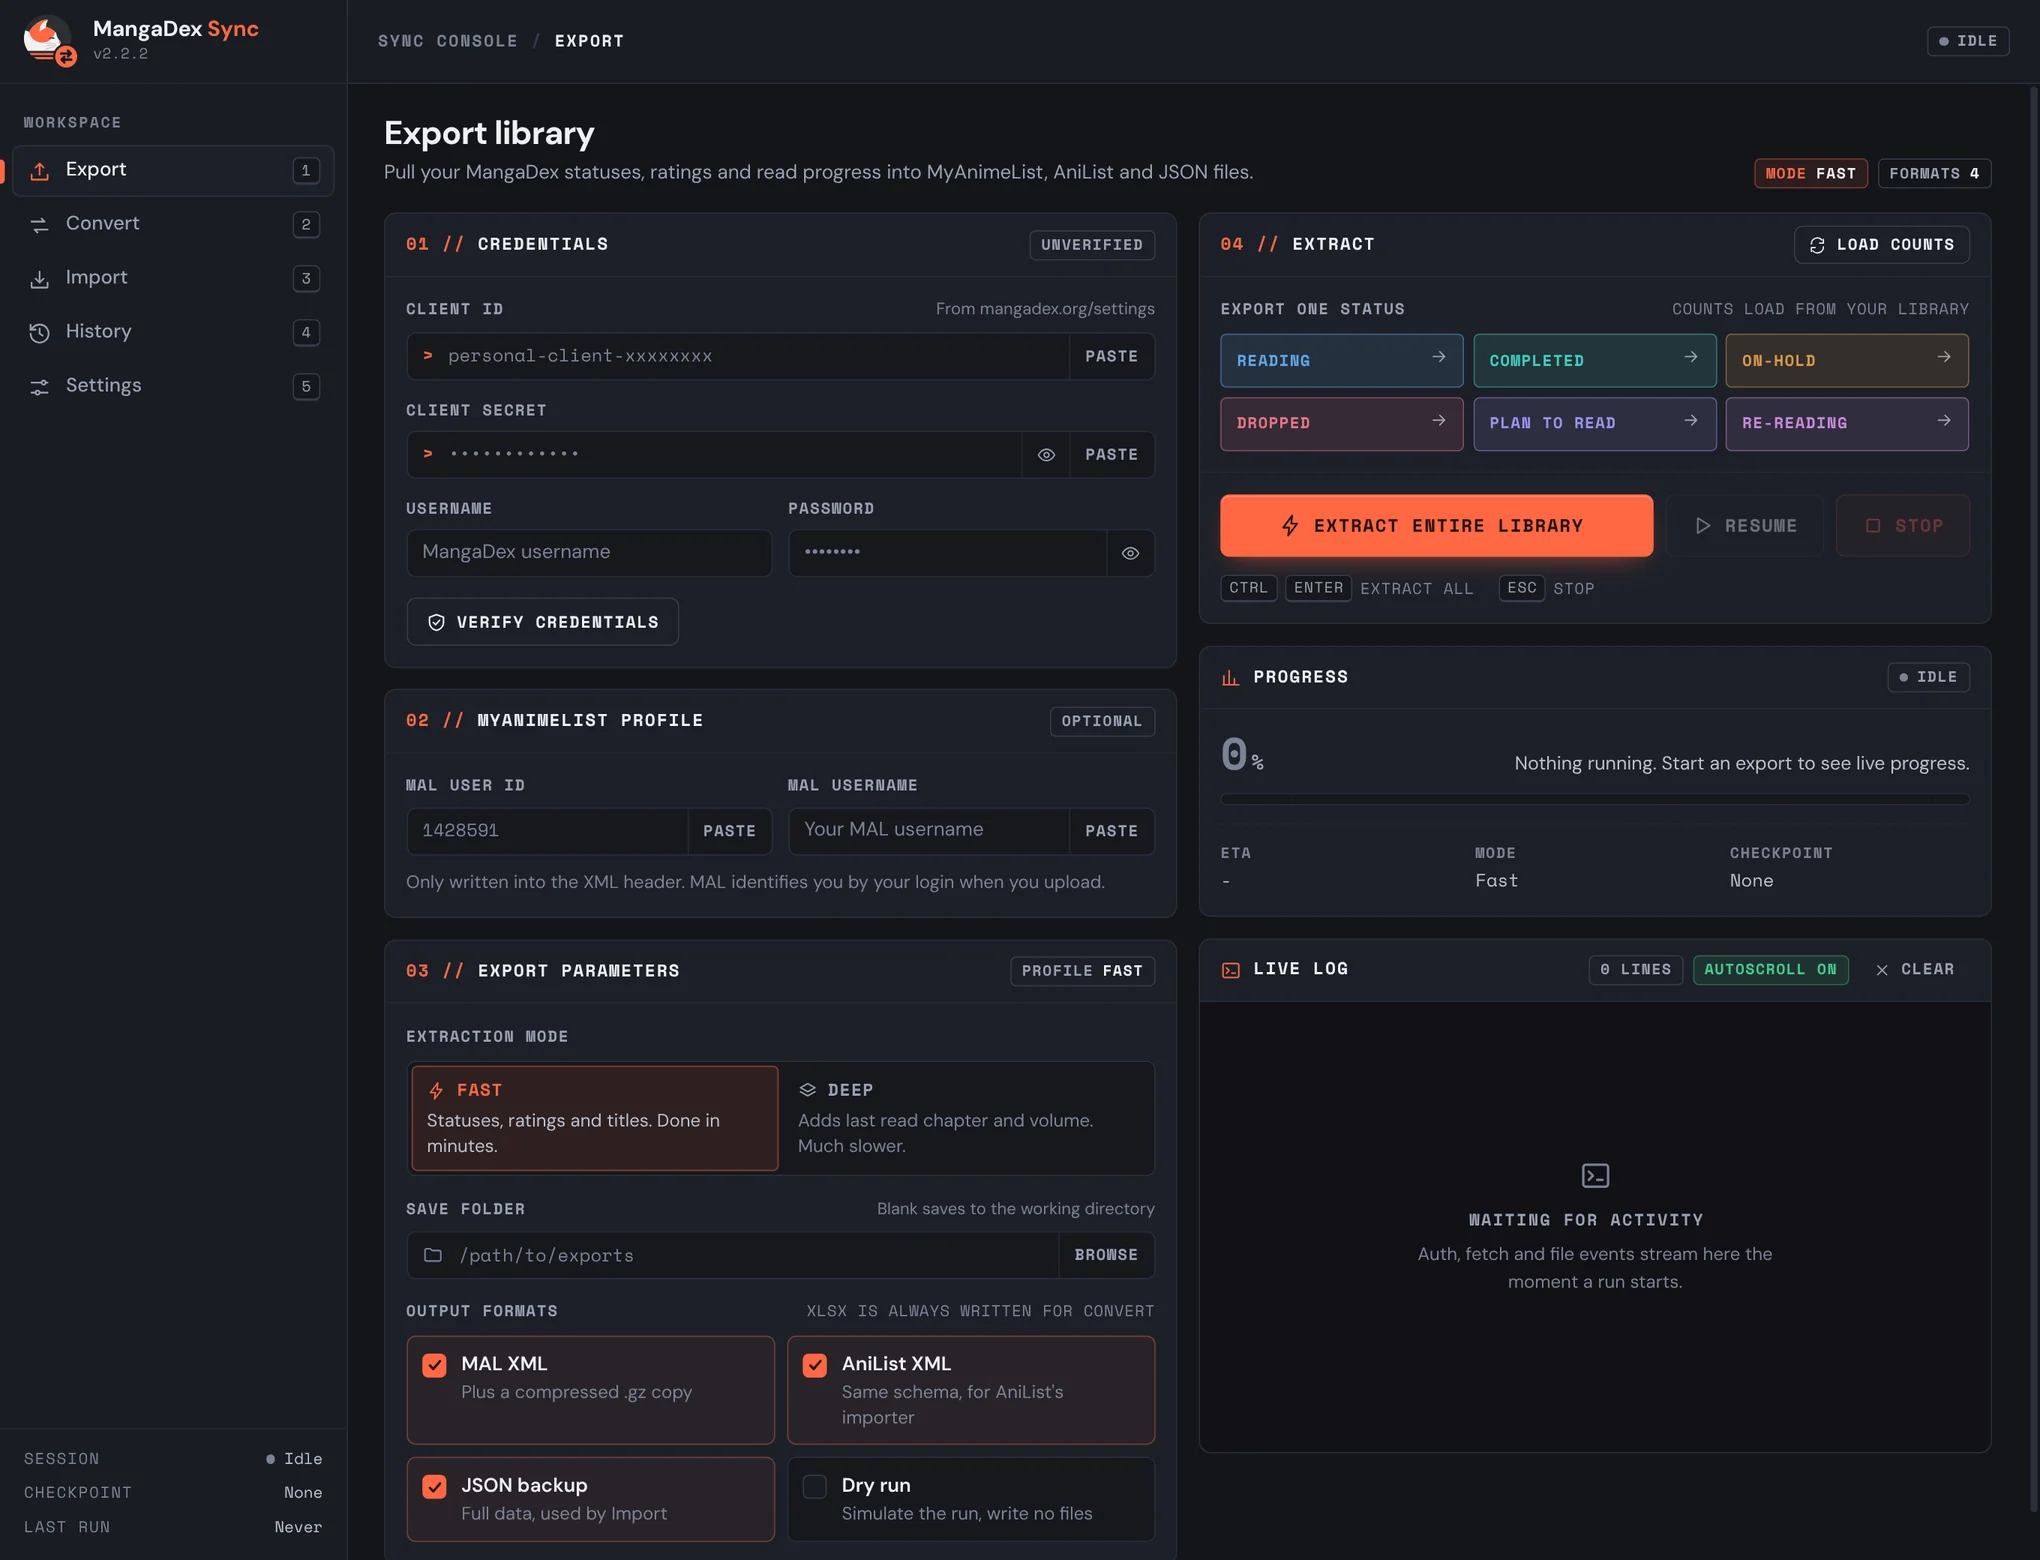Screen dimensions: 2040x1560
Task: Click the lightning bolt on Extract Entire Library
Action: click(x=1290, y=526)
